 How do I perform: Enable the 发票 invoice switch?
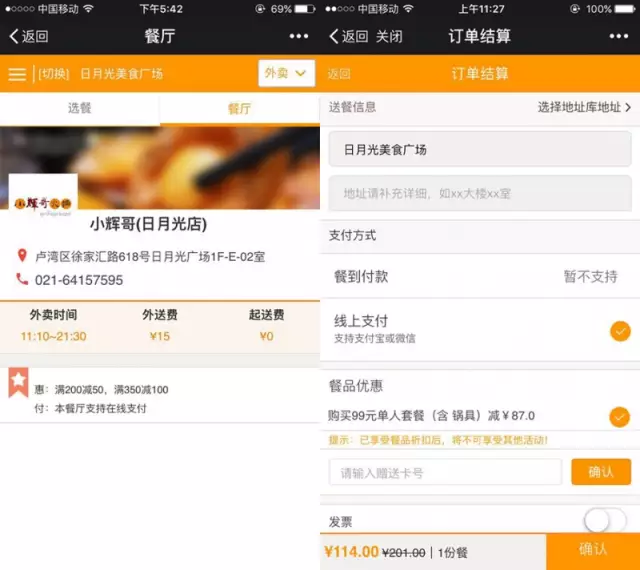pos(604,520)
